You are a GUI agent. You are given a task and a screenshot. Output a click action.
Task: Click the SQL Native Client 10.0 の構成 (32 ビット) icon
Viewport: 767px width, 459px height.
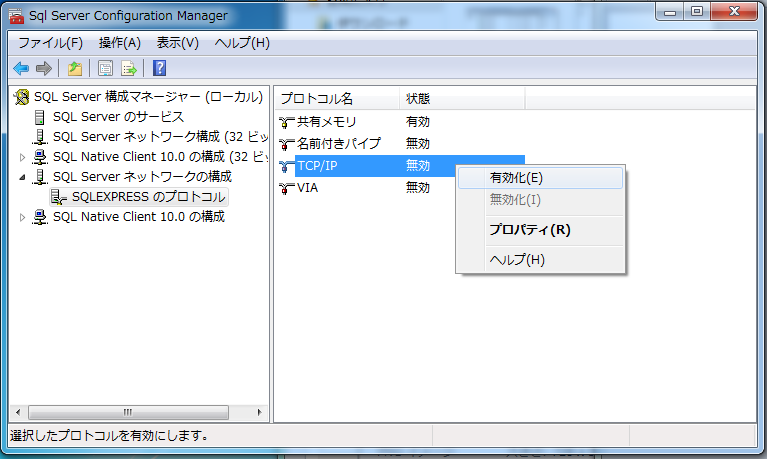click(40, 157)
